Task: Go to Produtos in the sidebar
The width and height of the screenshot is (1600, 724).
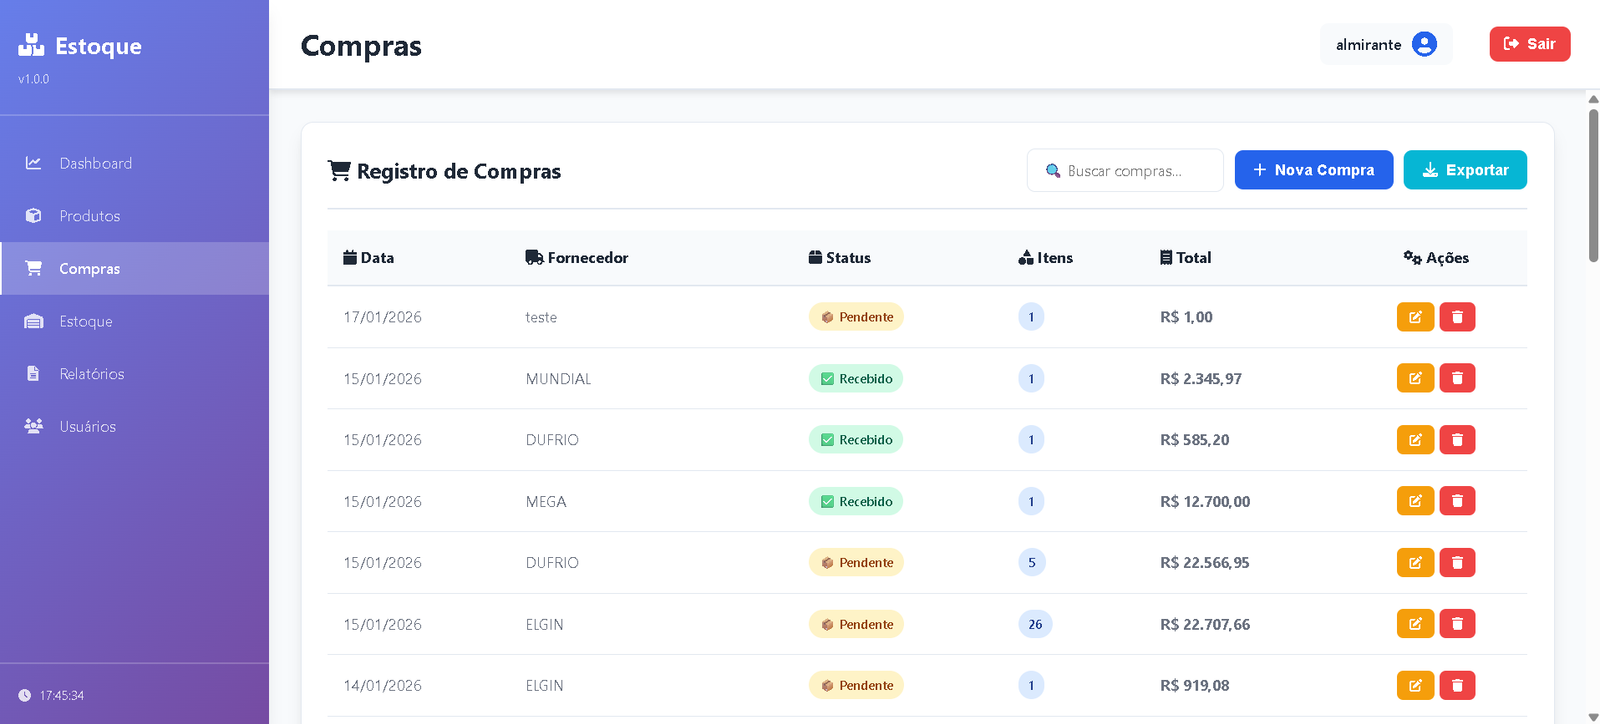Action: coord(134,216)
